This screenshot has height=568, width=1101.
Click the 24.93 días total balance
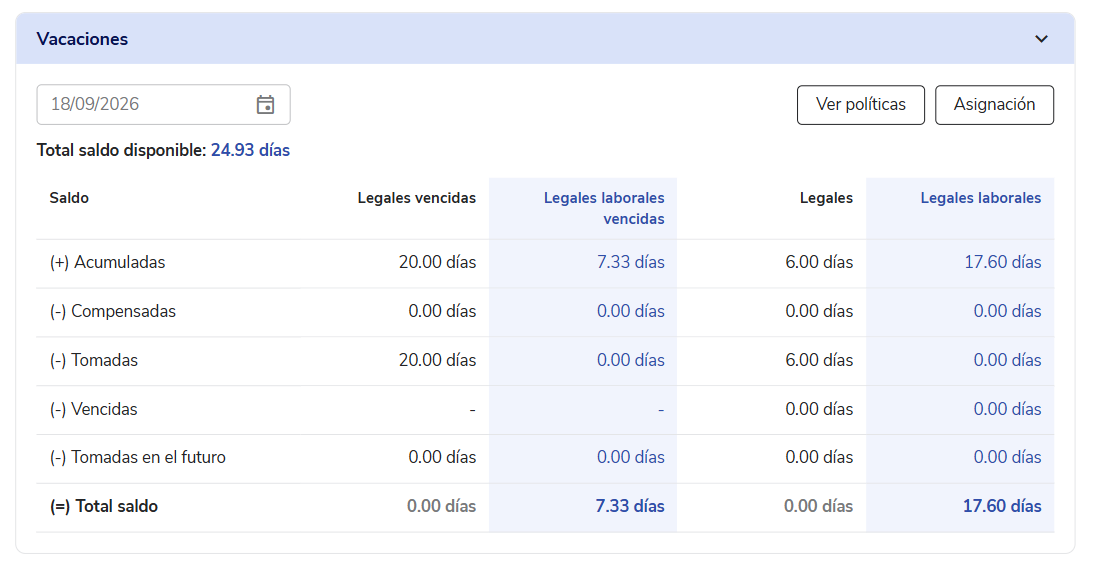250,150
